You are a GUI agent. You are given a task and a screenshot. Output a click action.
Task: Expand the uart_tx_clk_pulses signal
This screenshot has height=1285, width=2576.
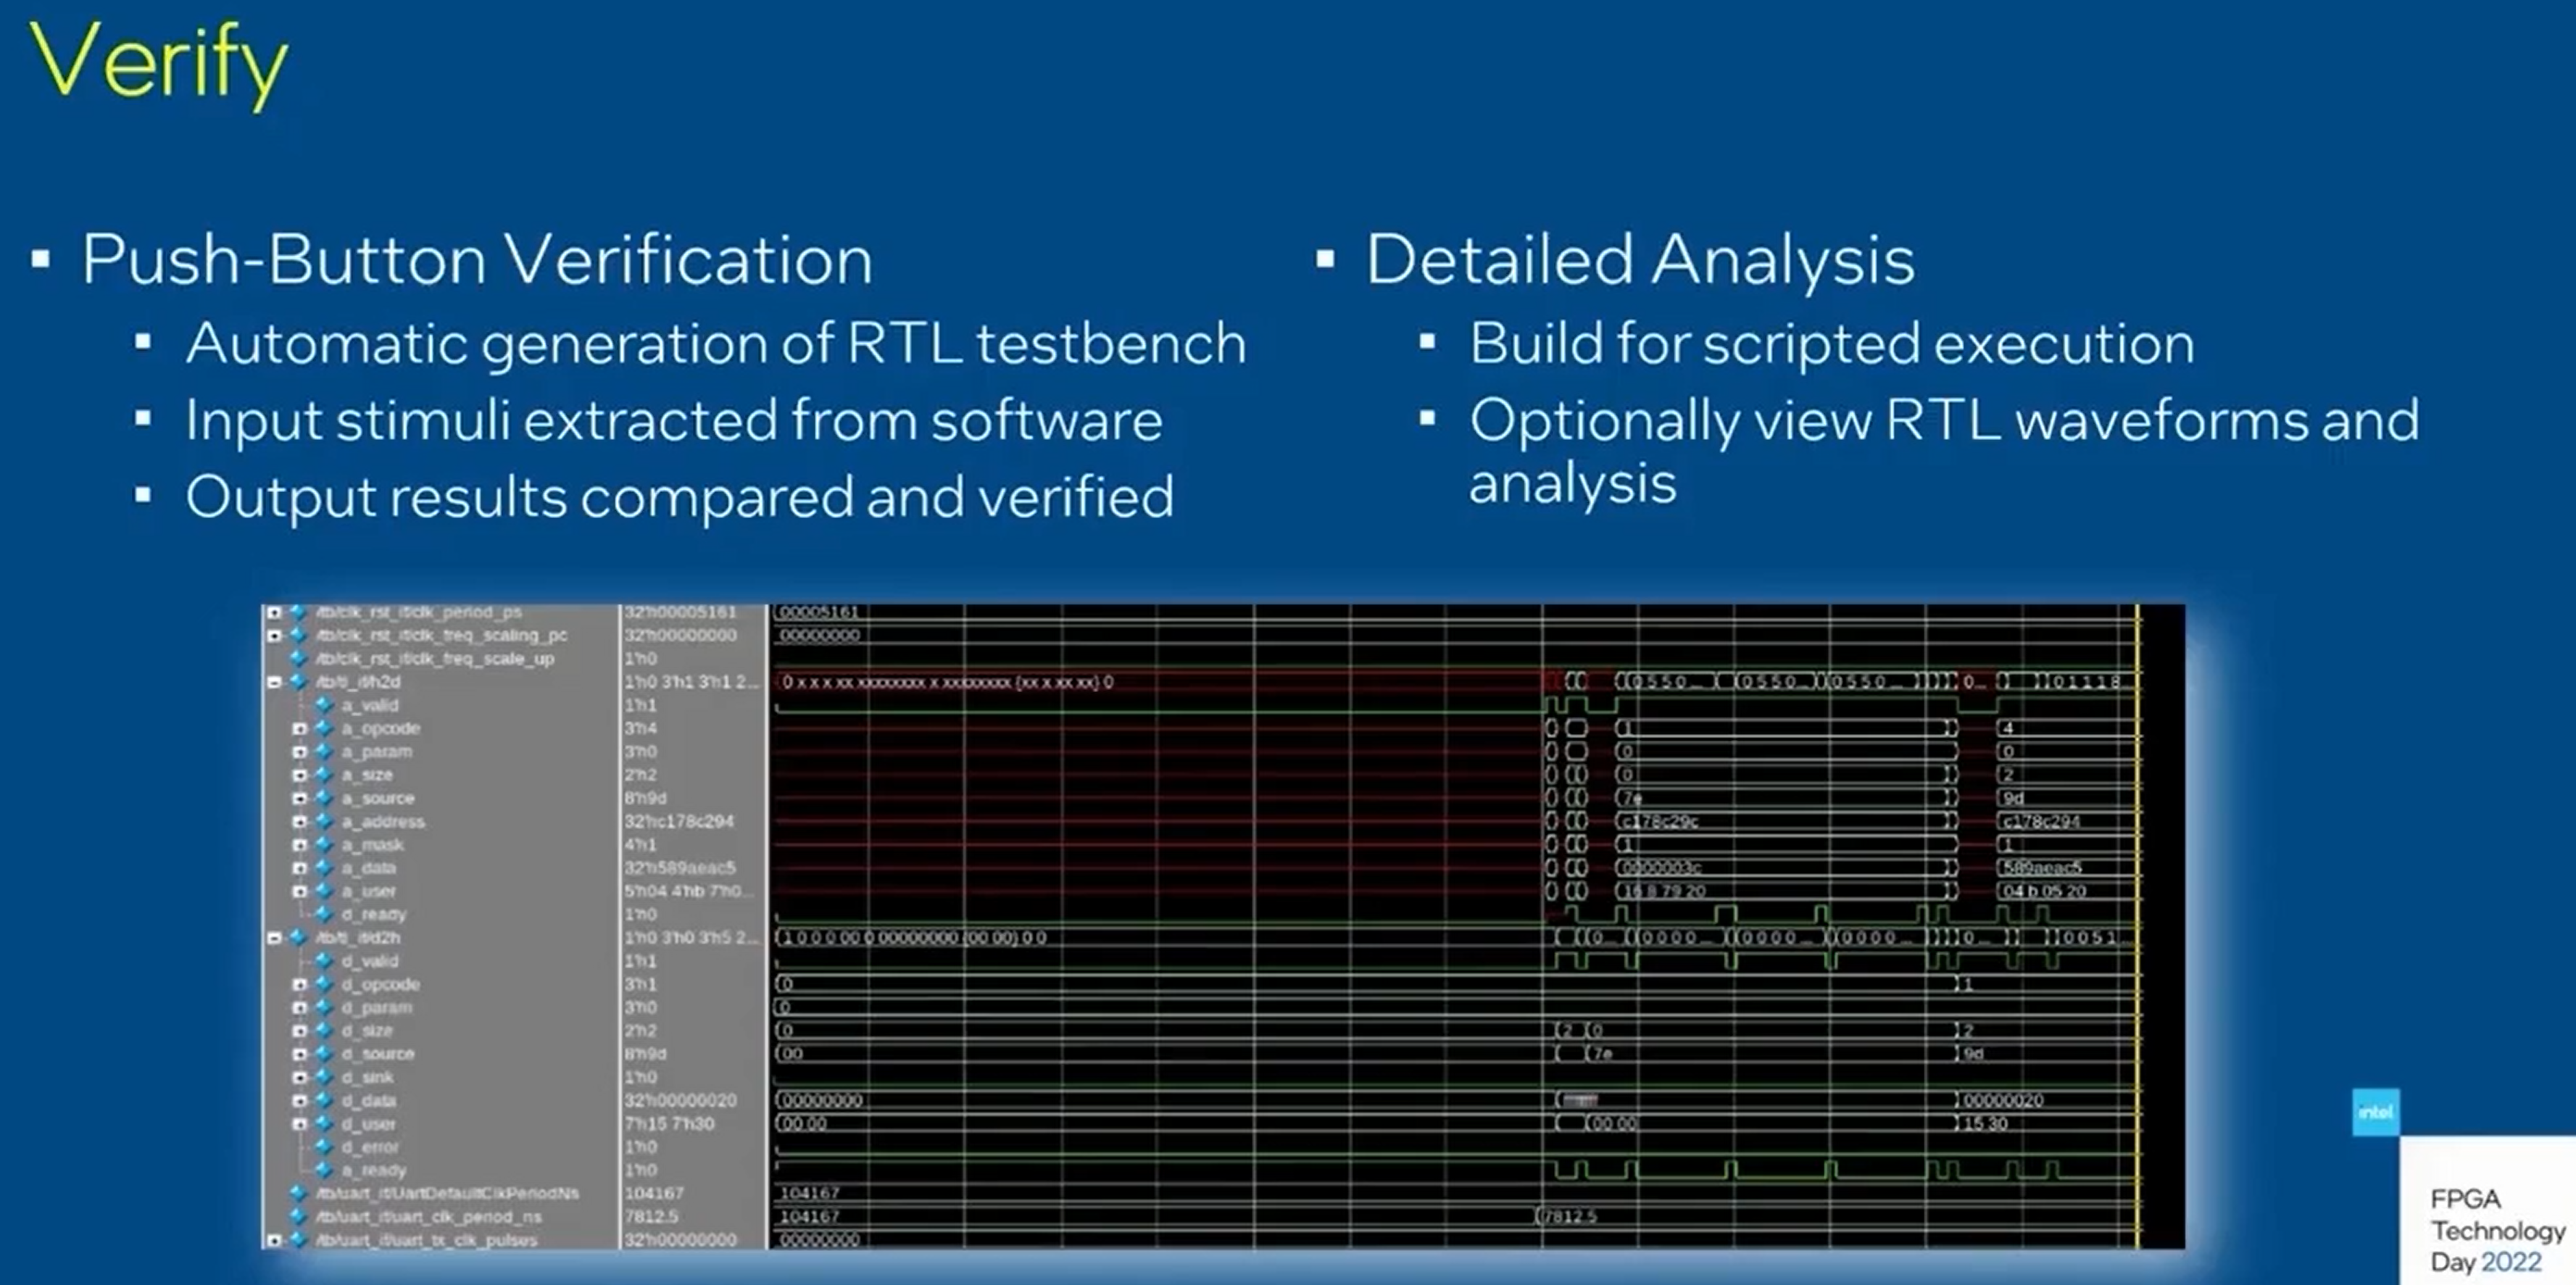coord(274,1240)
